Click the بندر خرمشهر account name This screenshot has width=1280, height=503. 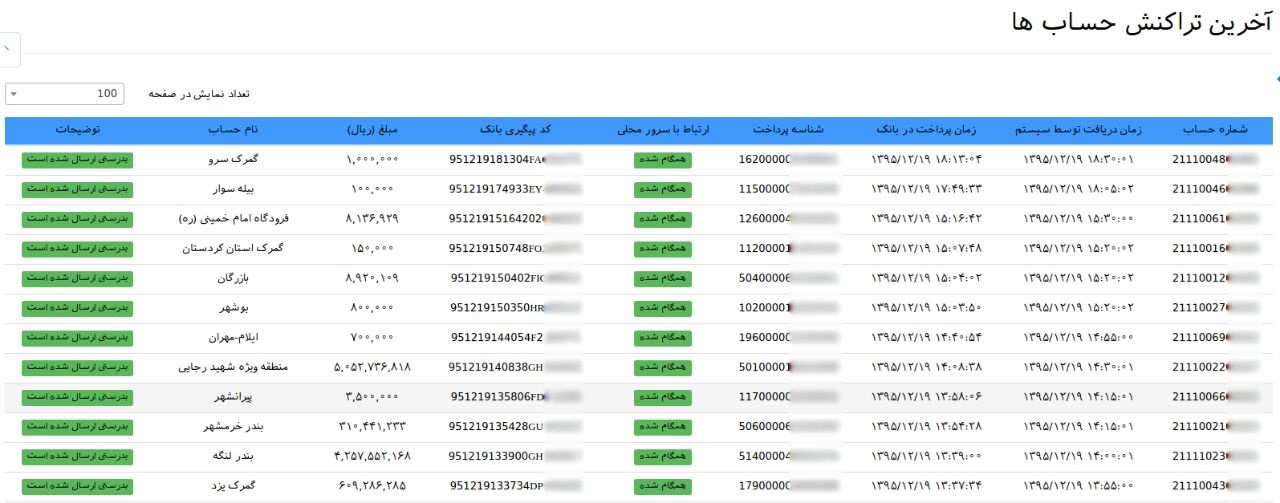tap(234, 427)
